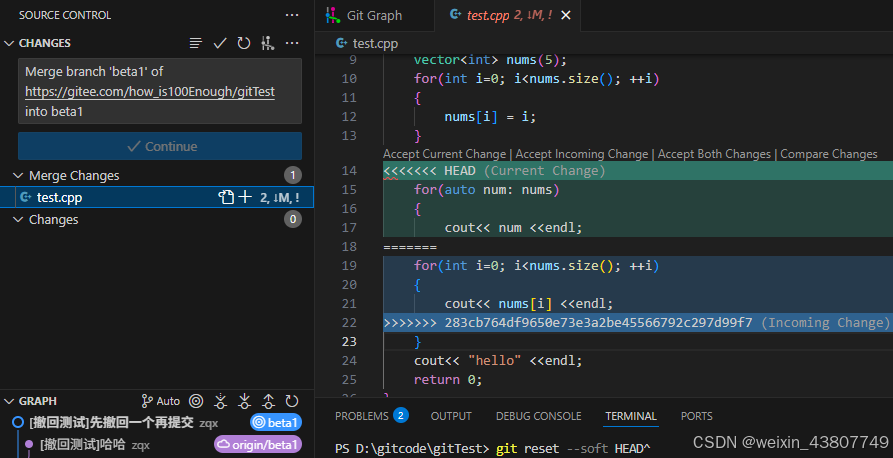Switch to the Git Graph tab
893x458 pixels.
tap(374, 15)
